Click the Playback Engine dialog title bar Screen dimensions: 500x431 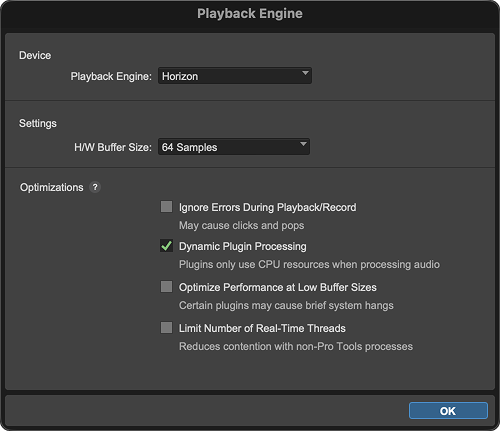tap(250, 14)
